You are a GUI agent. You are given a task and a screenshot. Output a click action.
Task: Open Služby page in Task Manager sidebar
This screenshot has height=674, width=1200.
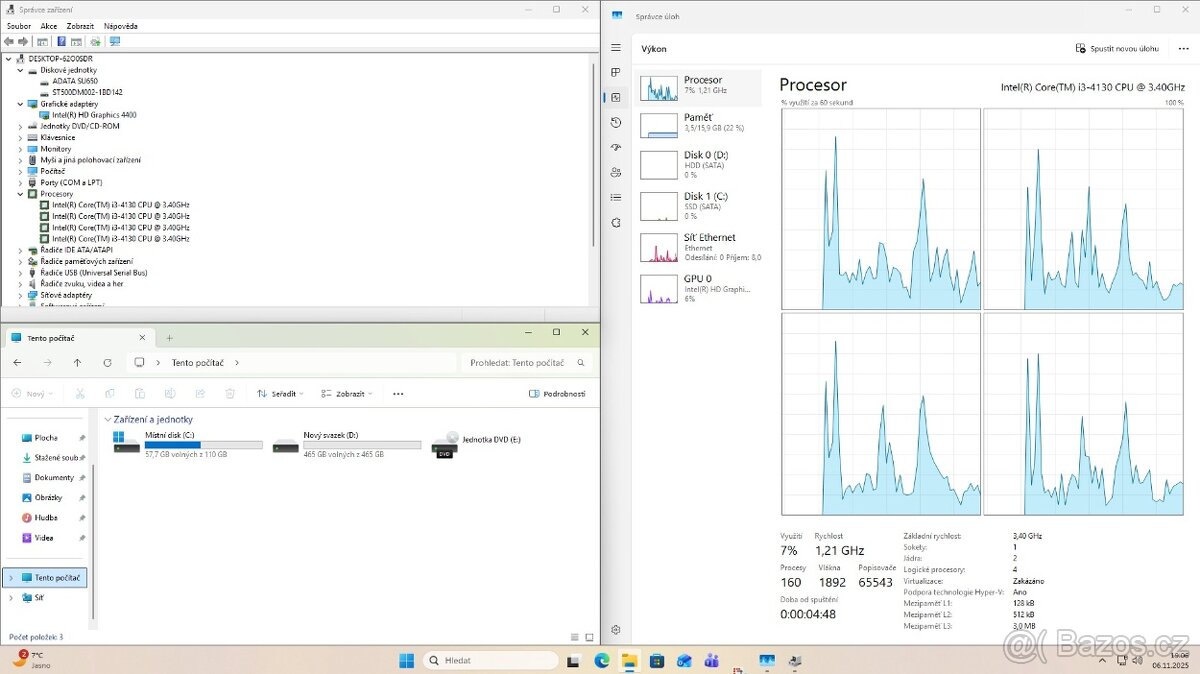616,222
